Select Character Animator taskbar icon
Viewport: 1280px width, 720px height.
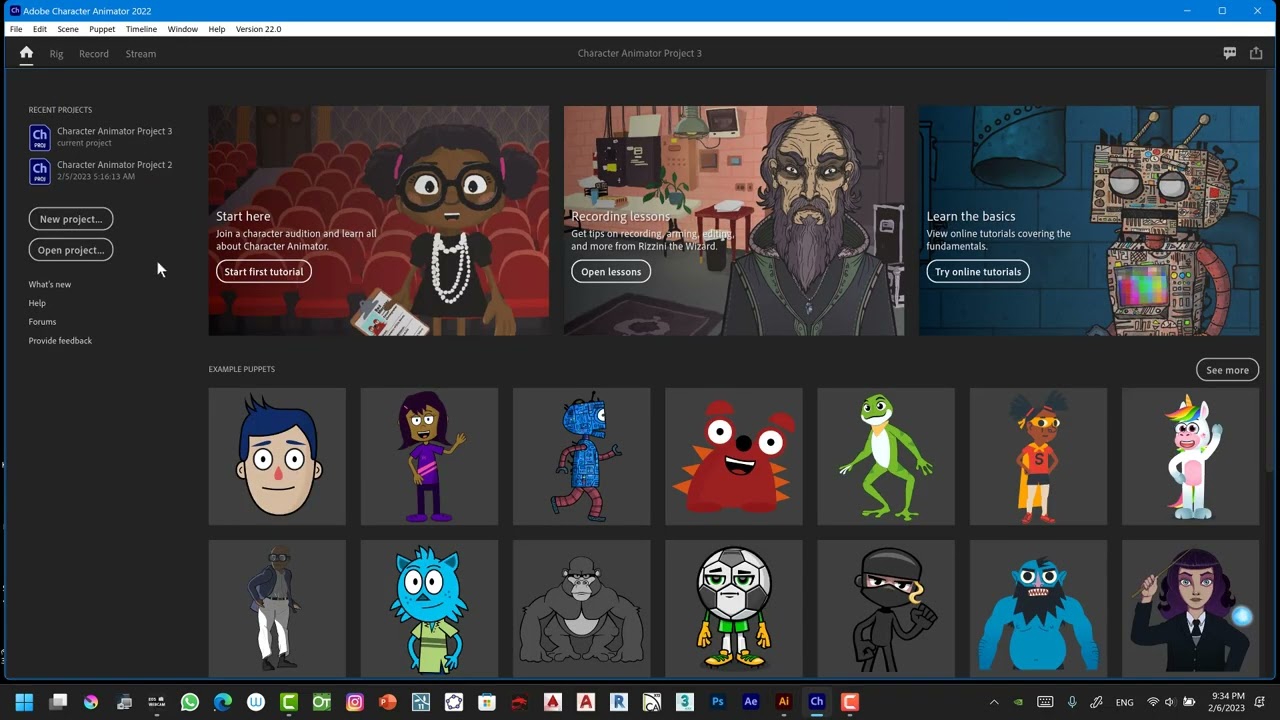pyautogui.click(x=817, y=702)
